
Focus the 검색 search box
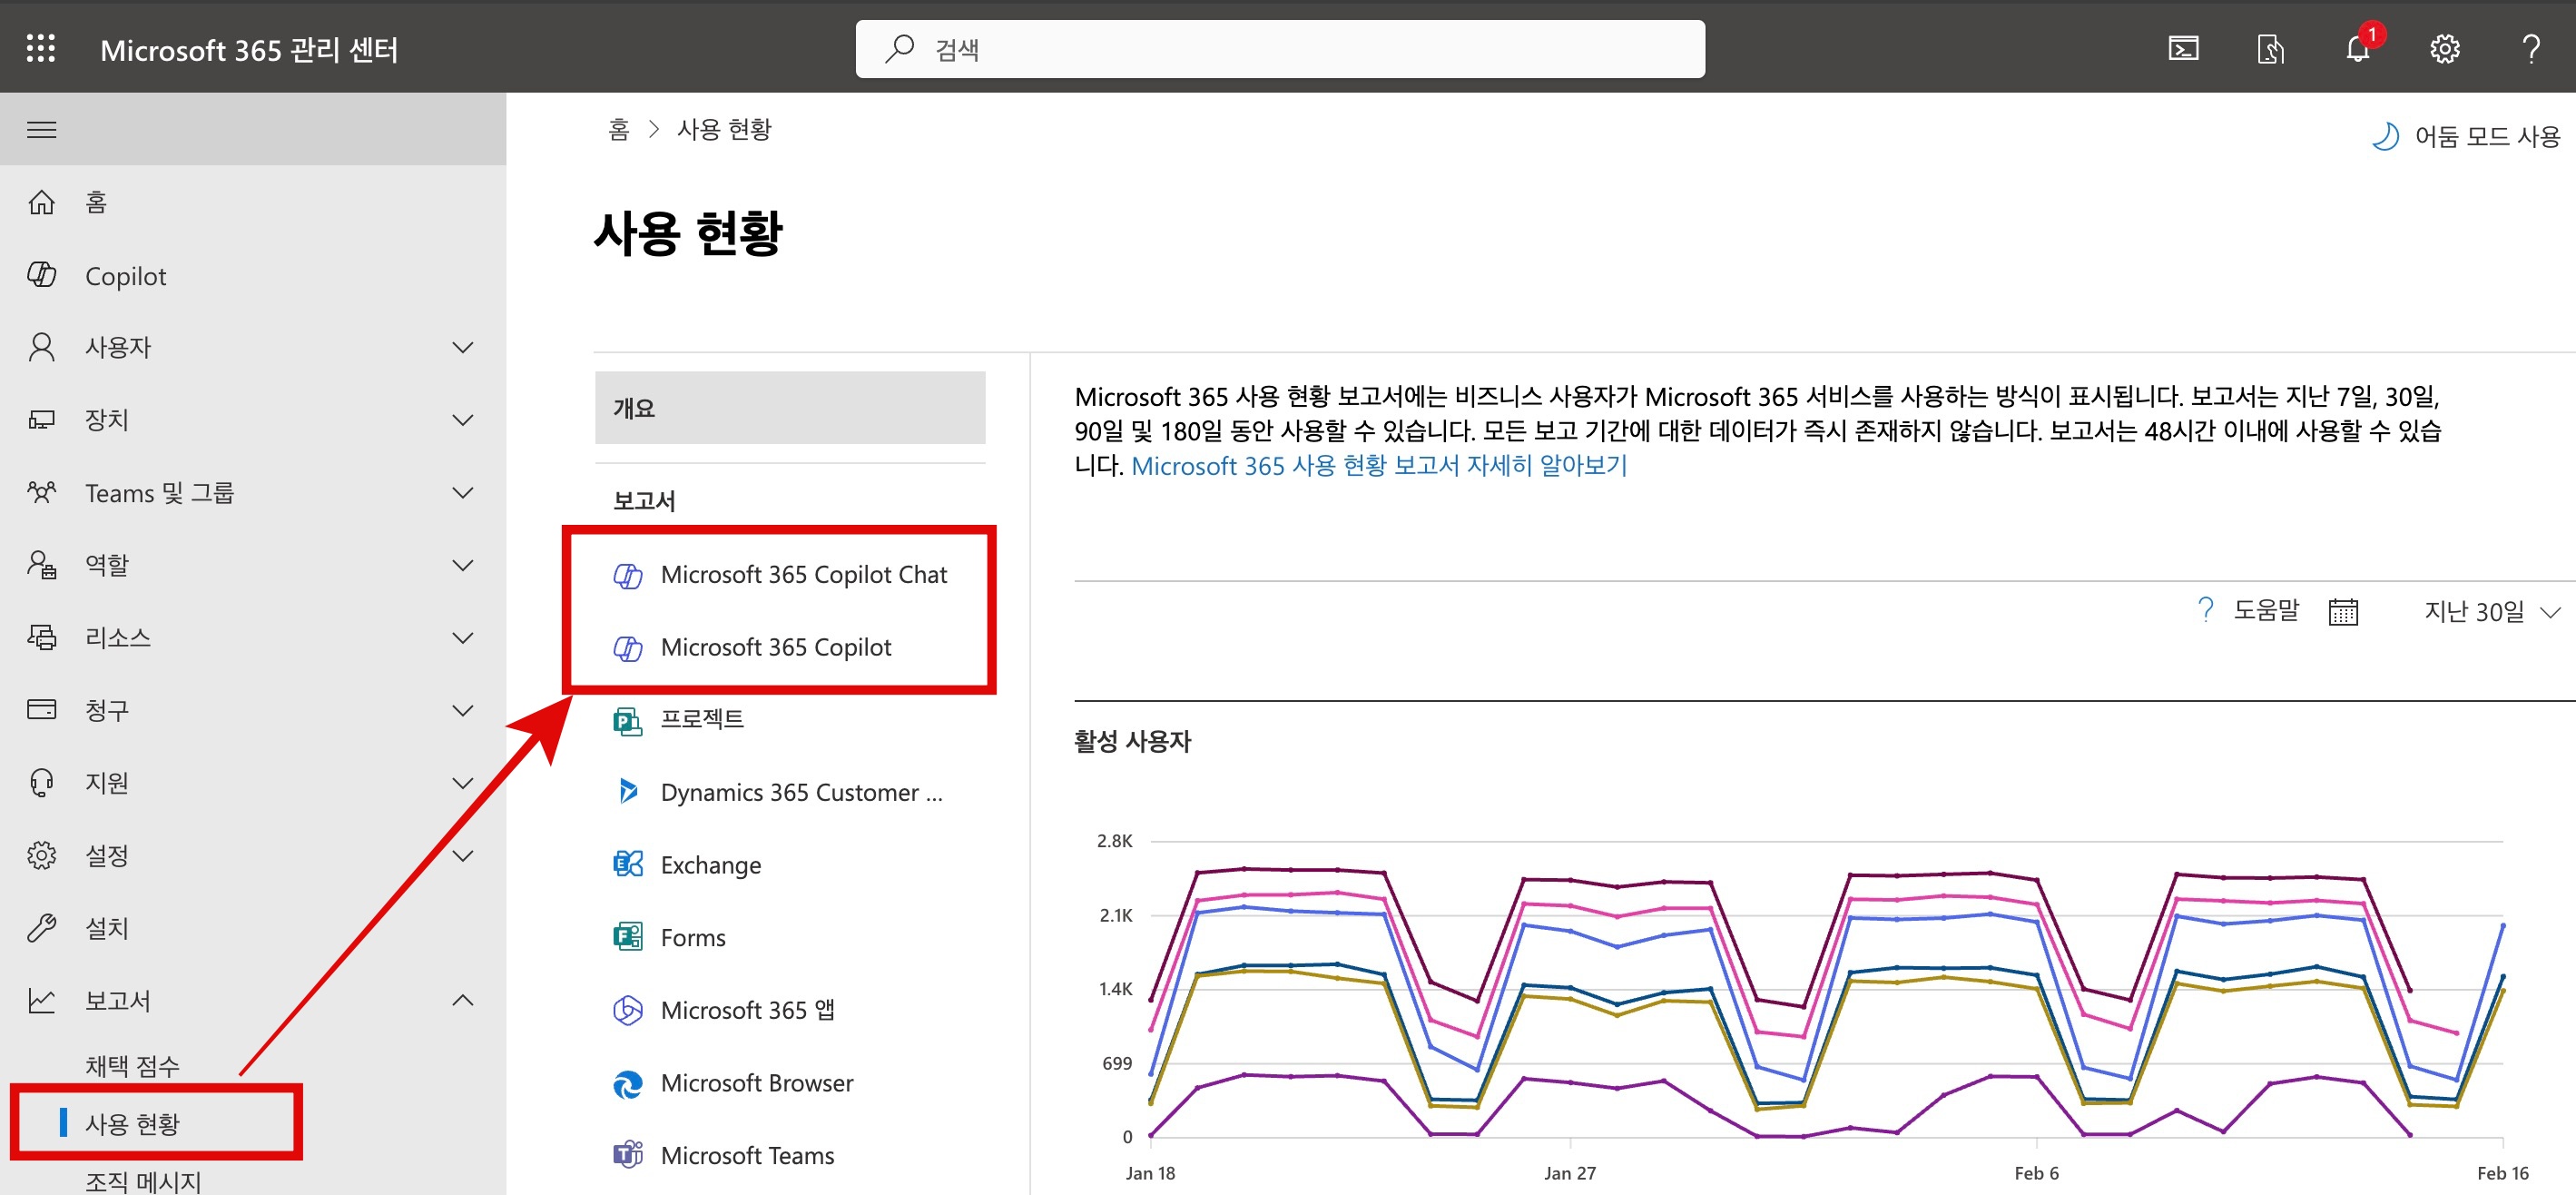(1280, 49)
